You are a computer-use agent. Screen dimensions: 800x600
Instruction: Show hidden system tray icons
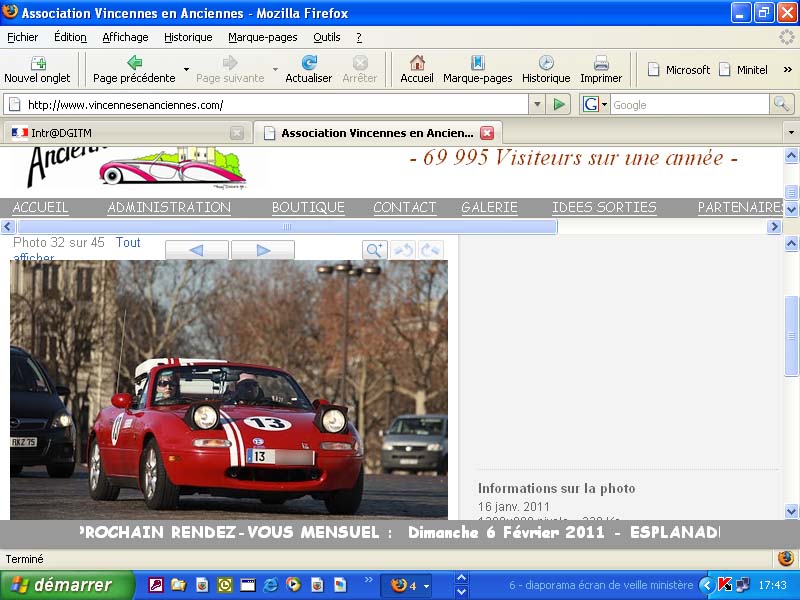pyautogui.click(x=707, y=585)
